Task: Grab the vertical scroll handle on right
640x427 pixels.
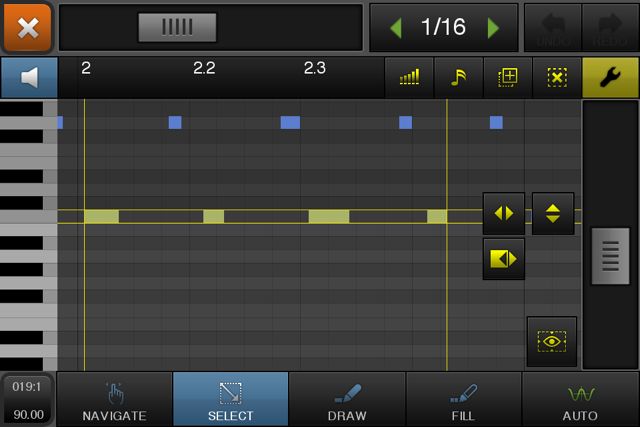Action: click(610, 256)
